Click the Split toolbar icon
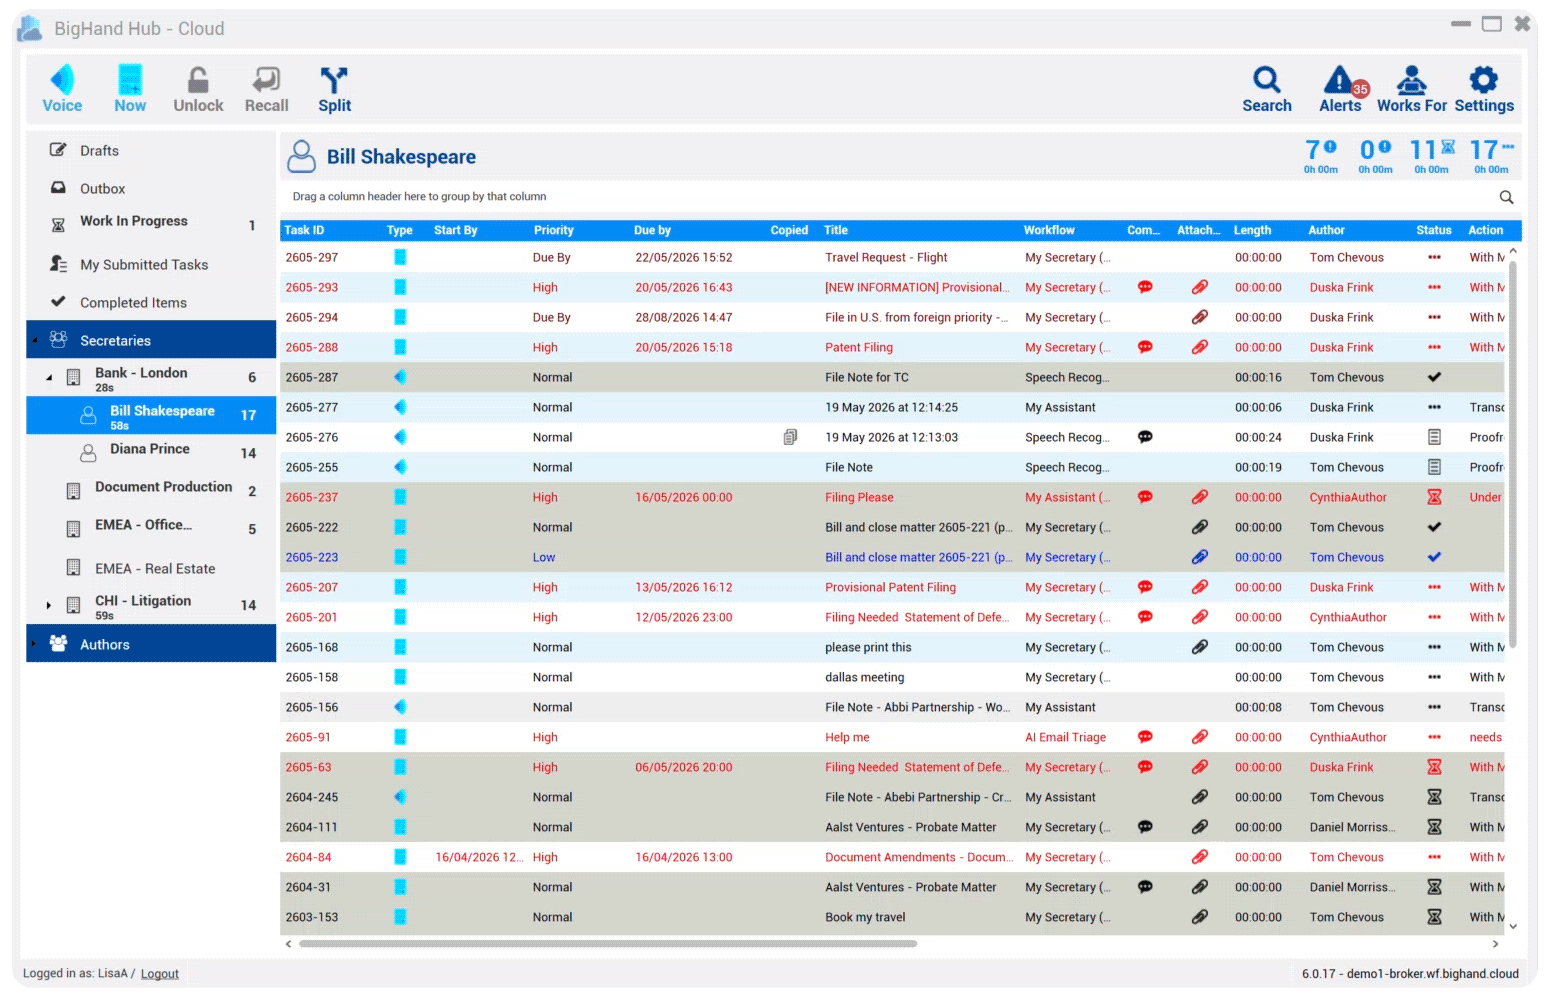Image resolution: width=1550 pixels, height=1000 pixels. coord(334,89)
